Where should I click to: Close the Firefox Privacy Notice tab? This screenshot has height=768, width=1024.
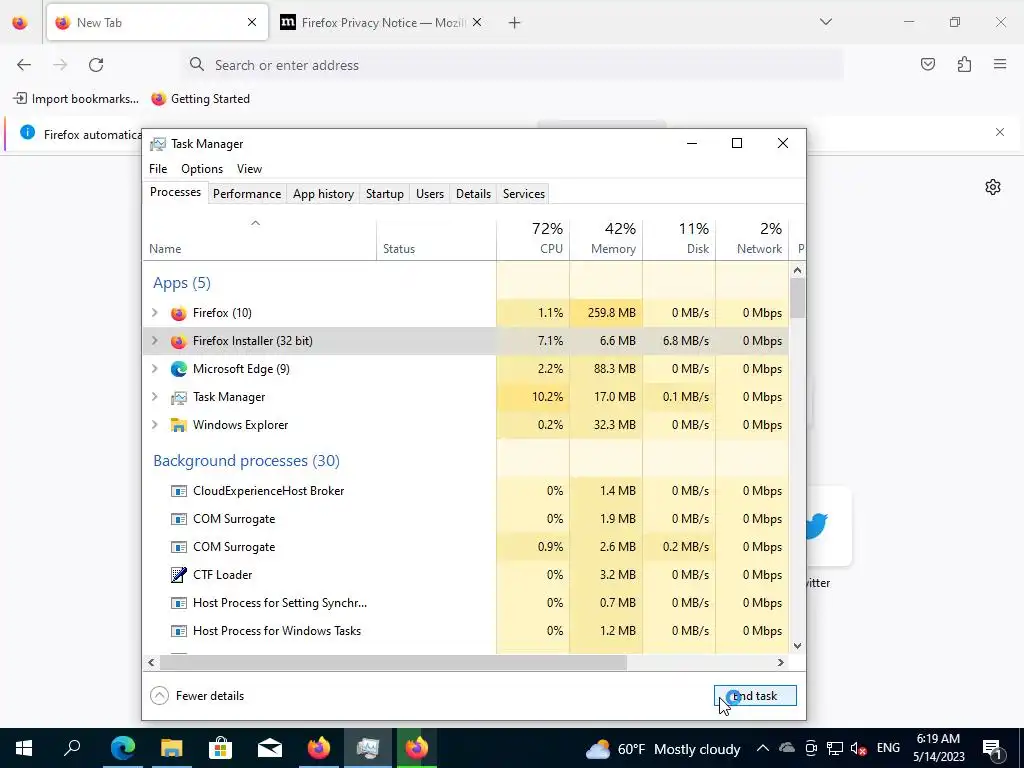pos(477,22)
